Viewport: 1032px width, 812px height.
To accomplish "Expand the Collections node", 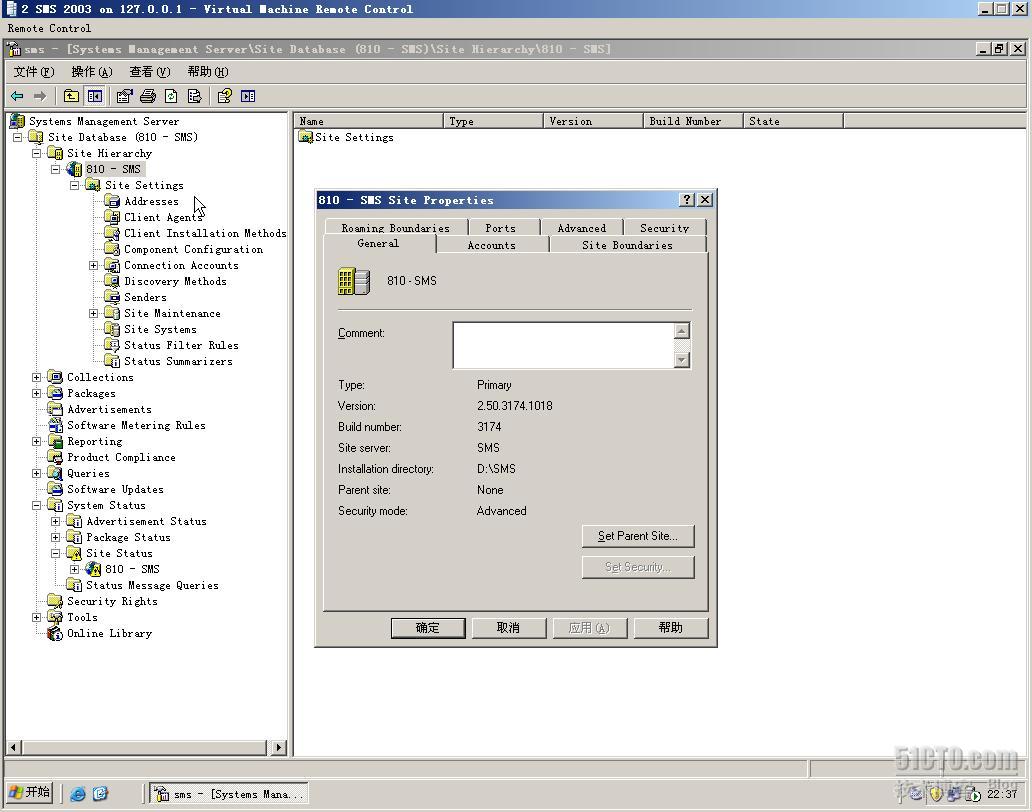I will pyautogui.click(x=37, y=377).
